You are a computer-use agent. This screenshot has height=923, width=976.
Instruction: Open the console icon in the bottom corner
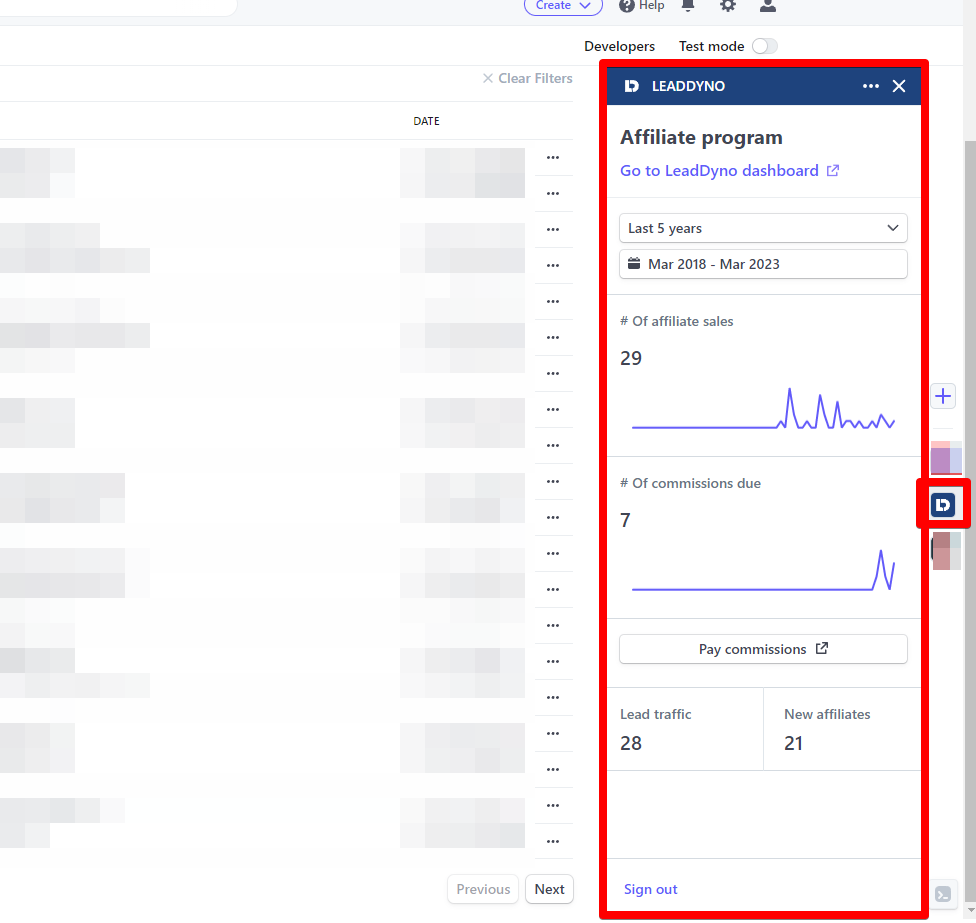(x=943, y=894)
